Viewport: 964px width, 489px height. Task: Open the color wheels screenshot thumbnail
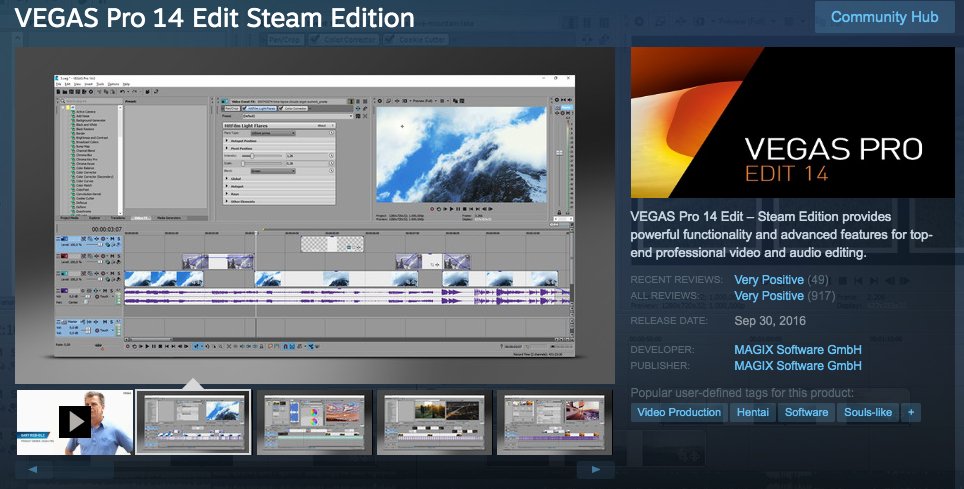[x=314, y=422]
